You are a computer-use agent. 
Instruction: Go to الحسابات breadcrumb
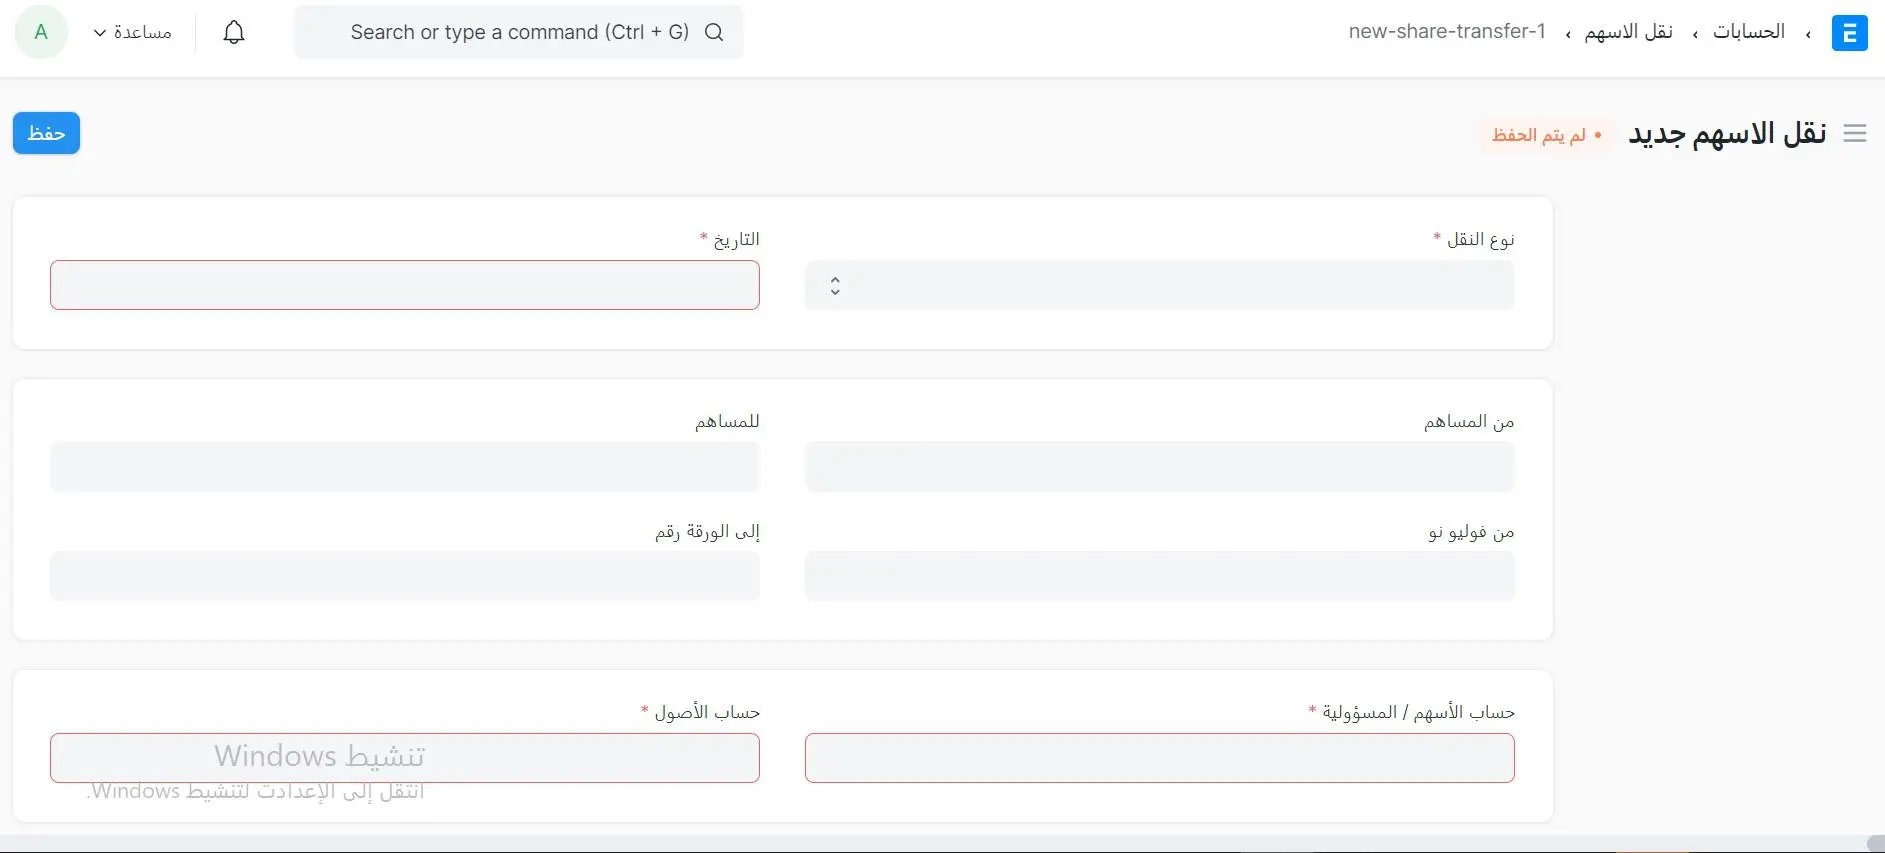point(1748,32)
